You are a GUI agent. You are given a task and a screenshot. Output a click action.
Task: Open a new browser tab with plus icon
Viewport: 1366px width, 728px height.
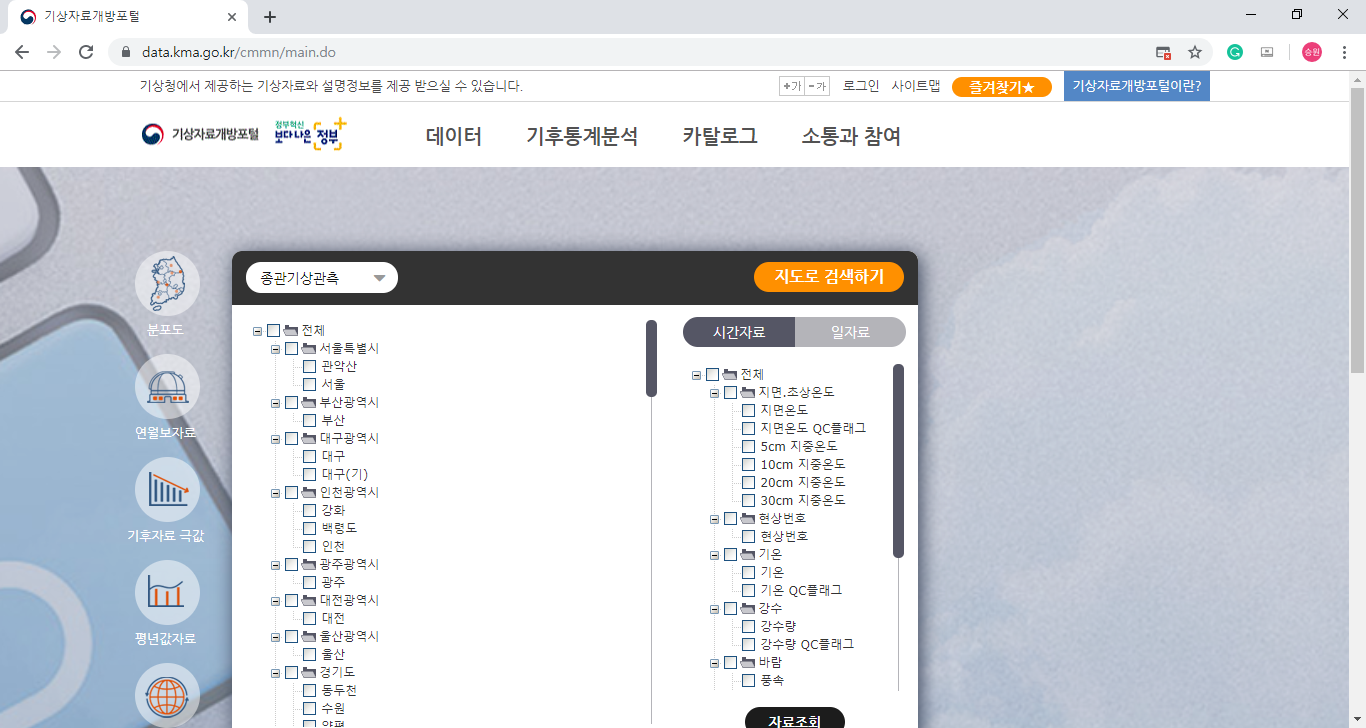pyautogui.click(x=269, y=17)
